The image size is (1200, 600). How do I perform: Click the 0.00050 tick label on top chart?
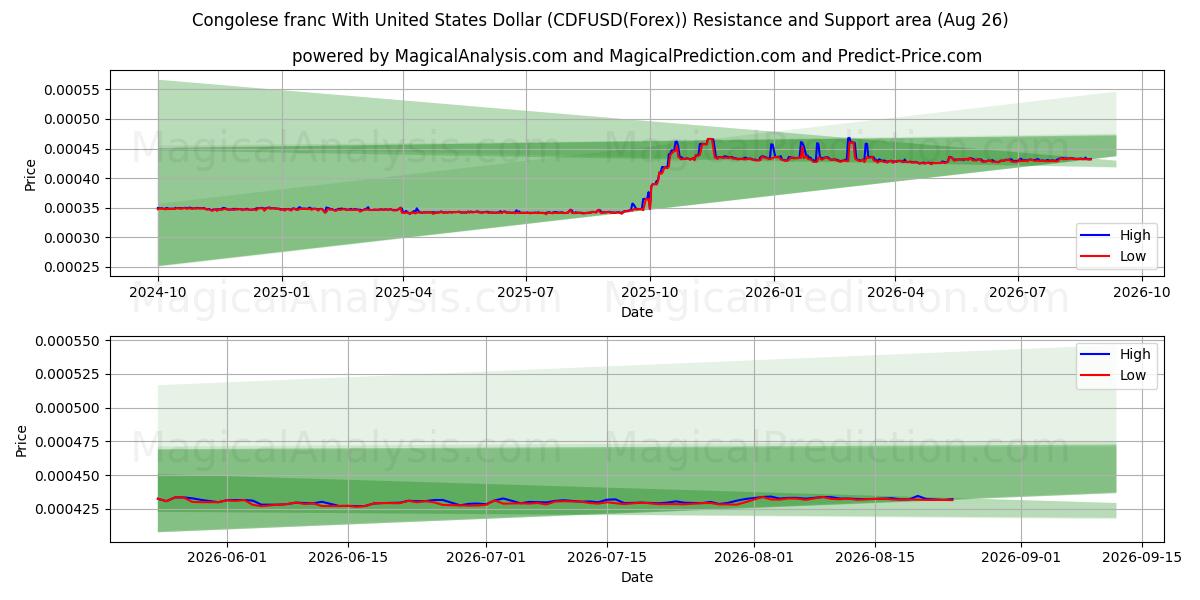coord(72,119)
